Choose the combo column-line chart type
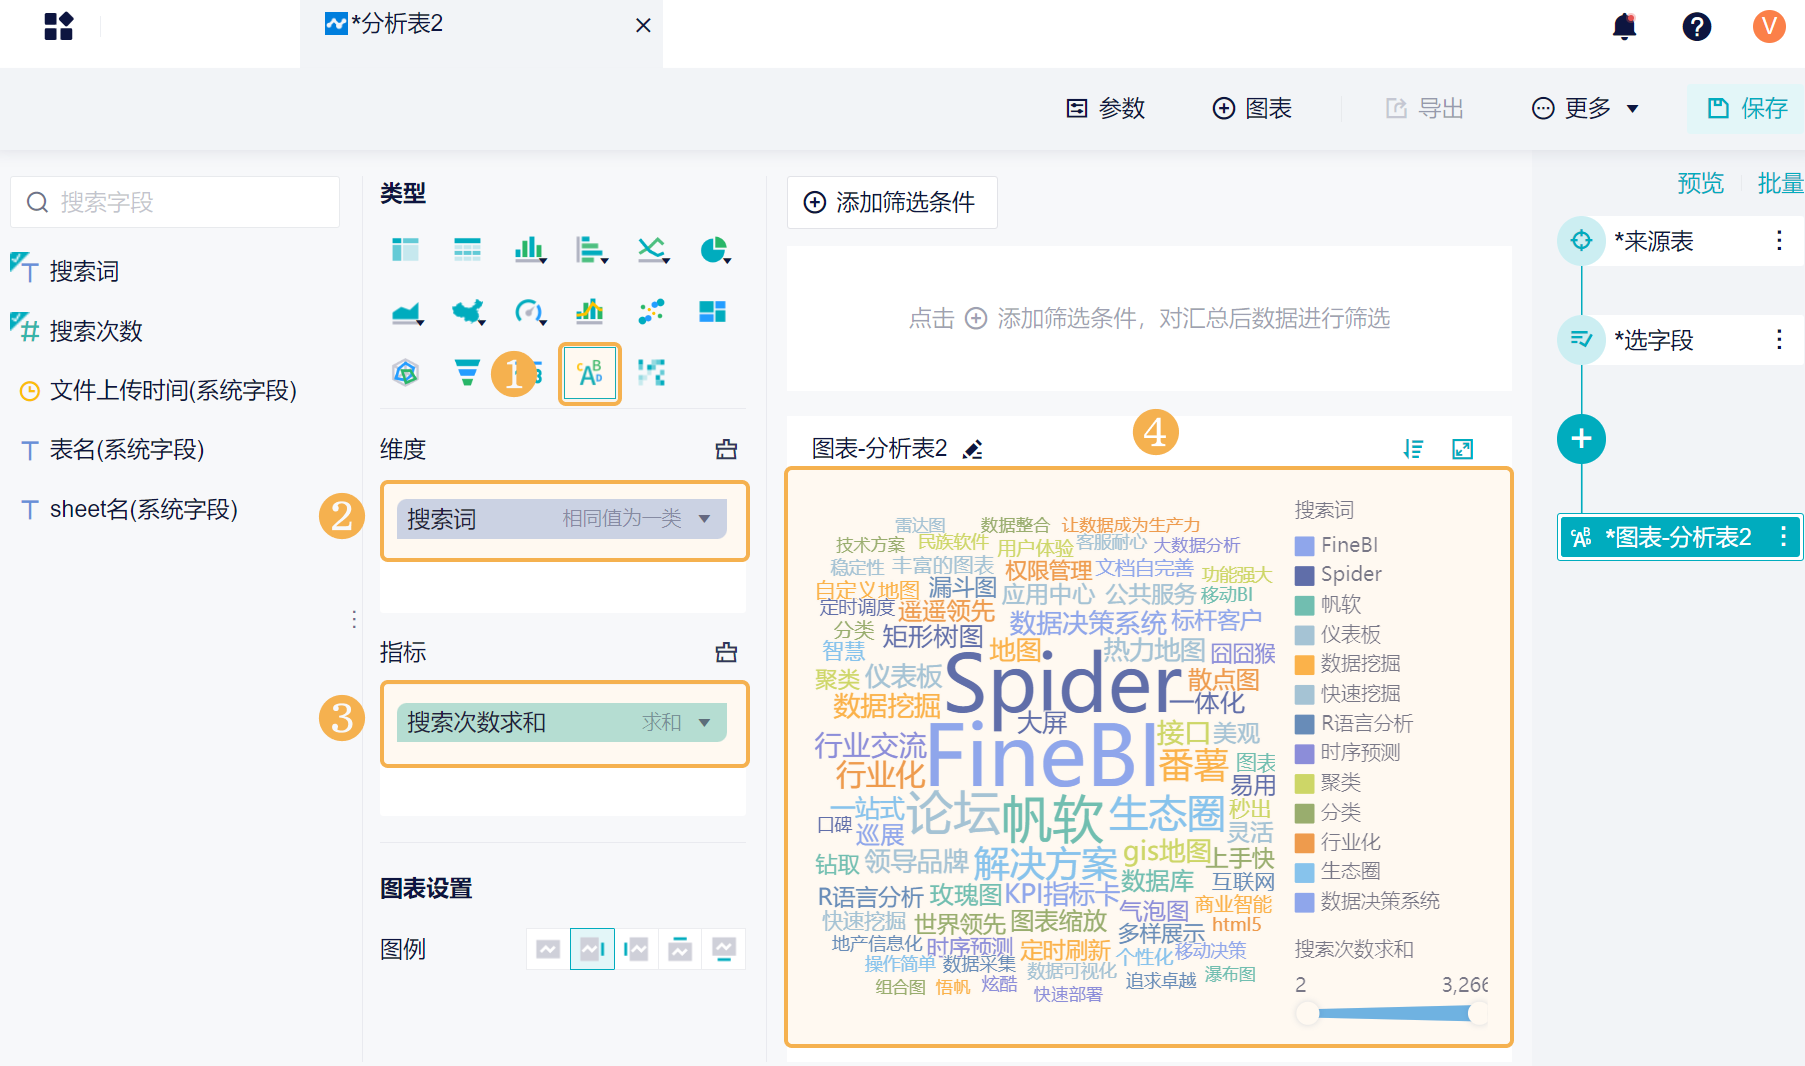Viewport: 1805px width, 1066px height. coord(590,312)
